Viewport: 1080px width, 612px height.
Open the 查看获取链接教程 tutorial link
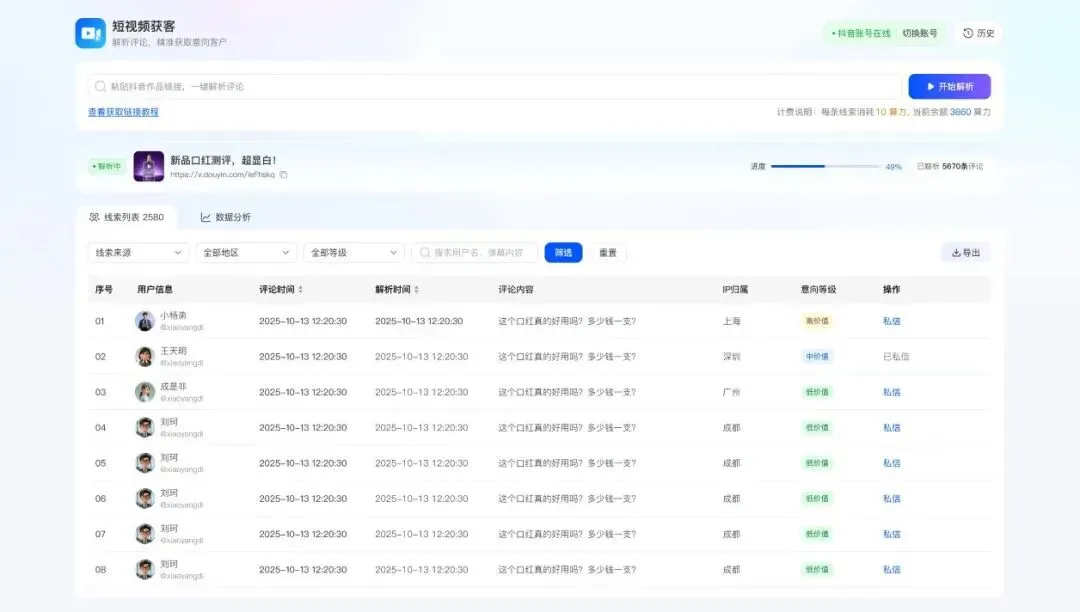click(x=124, y=110)
